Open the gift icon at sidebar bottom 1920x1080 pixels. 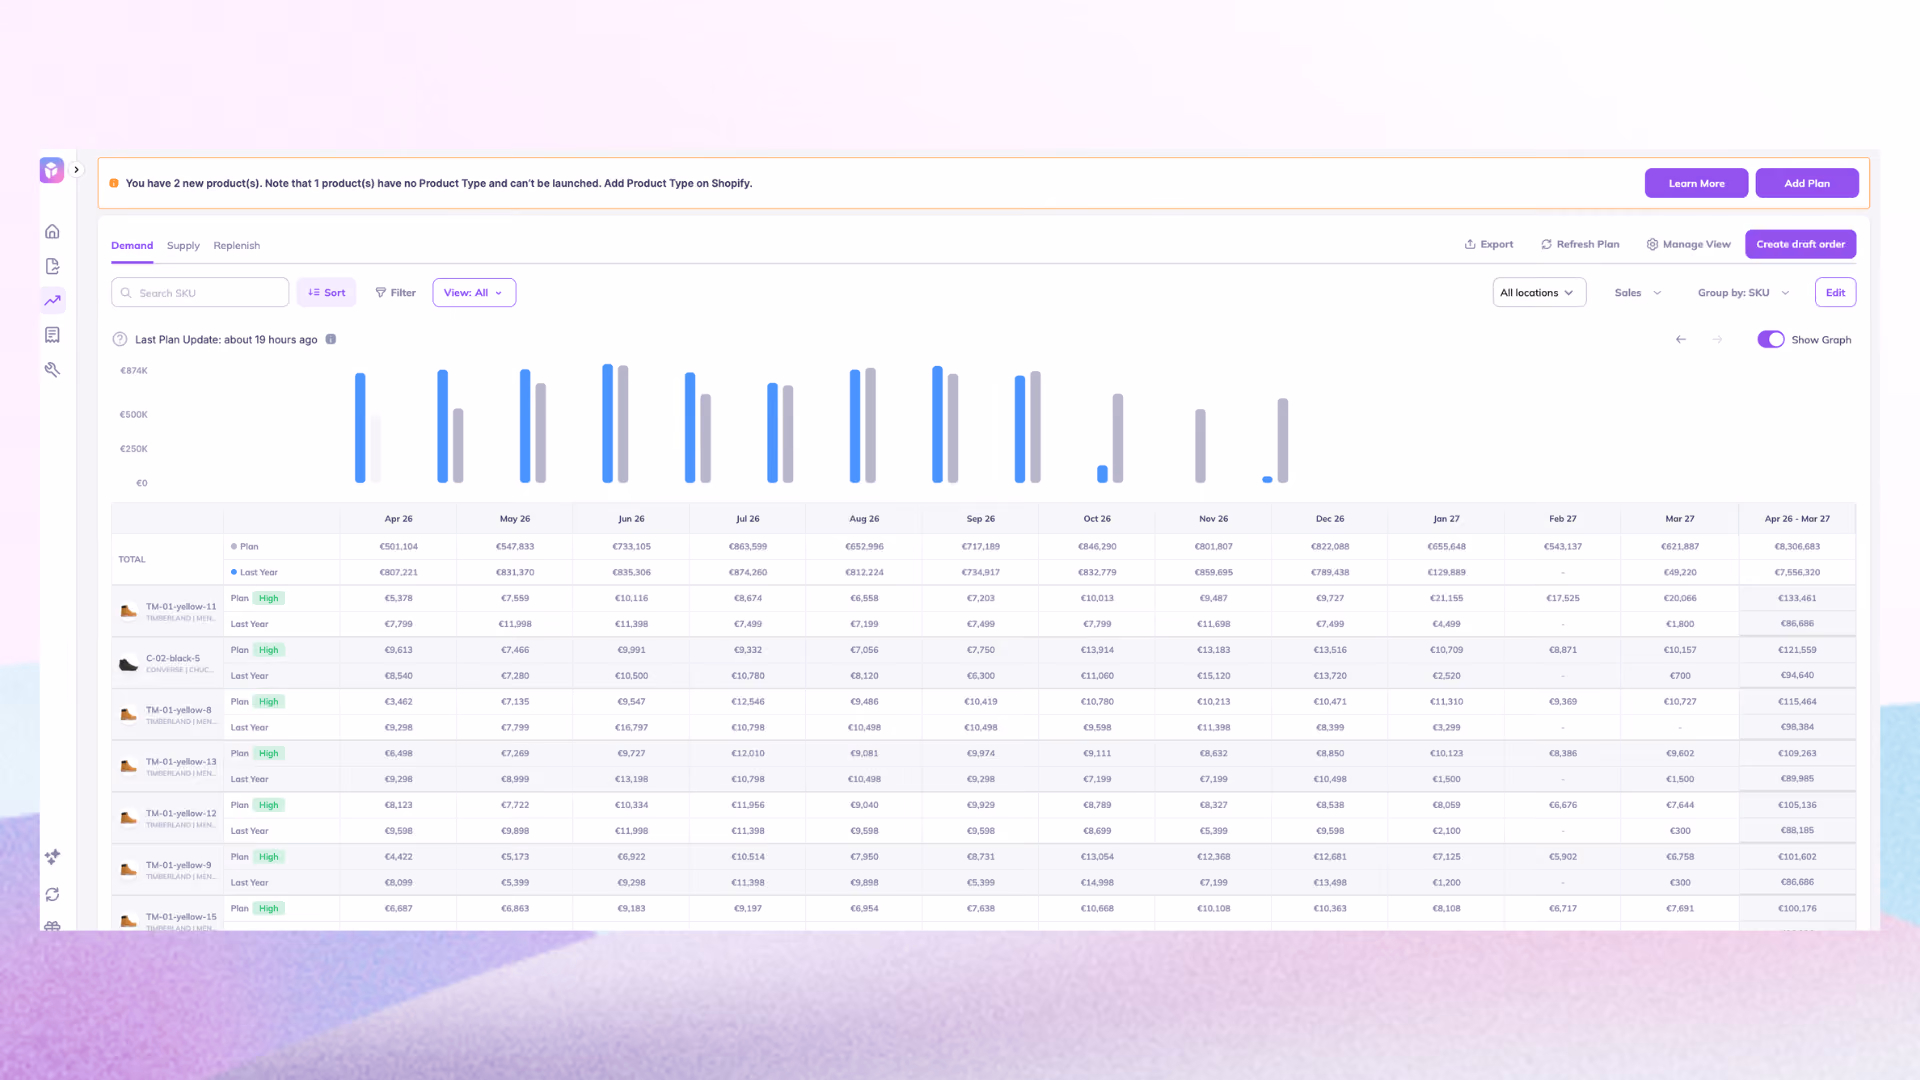52,926
